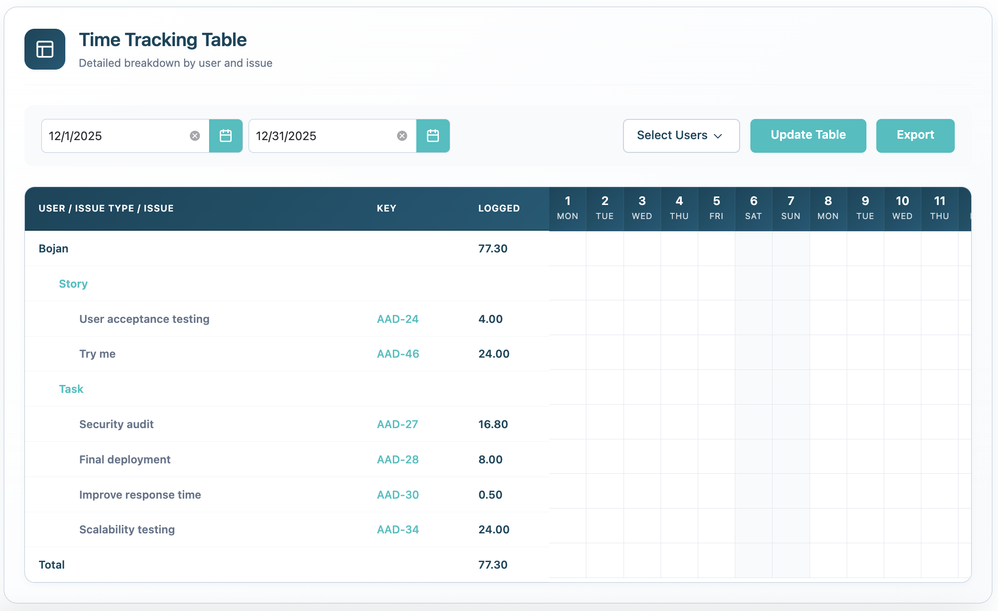Click the 7 SUN day column header
Viewport: 998px width, 611px height.
coord(791,208)
